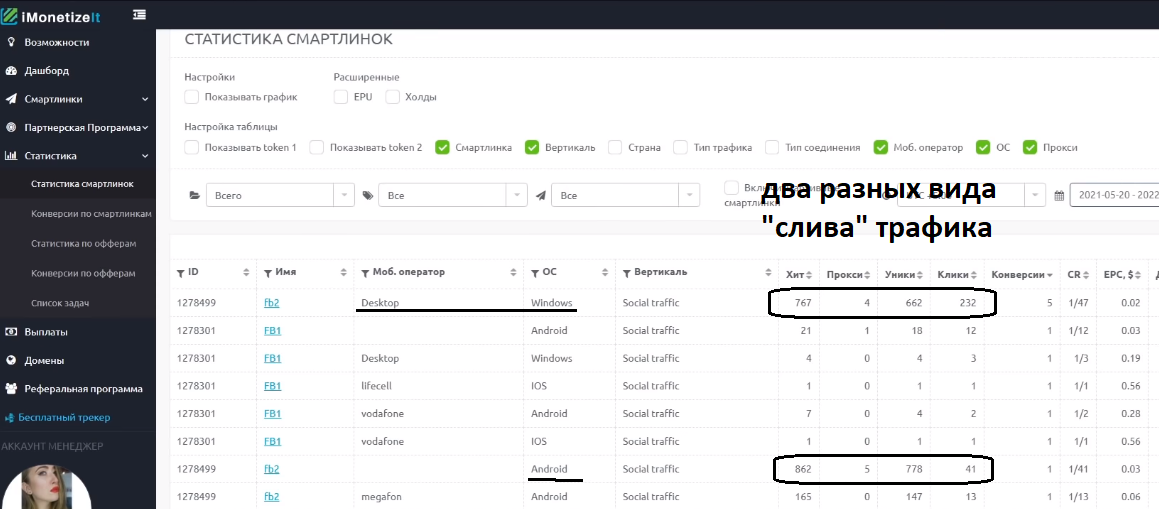Sort table by Клики column
The width and height of the screenshot is (1159, 509).
(956, 274)
